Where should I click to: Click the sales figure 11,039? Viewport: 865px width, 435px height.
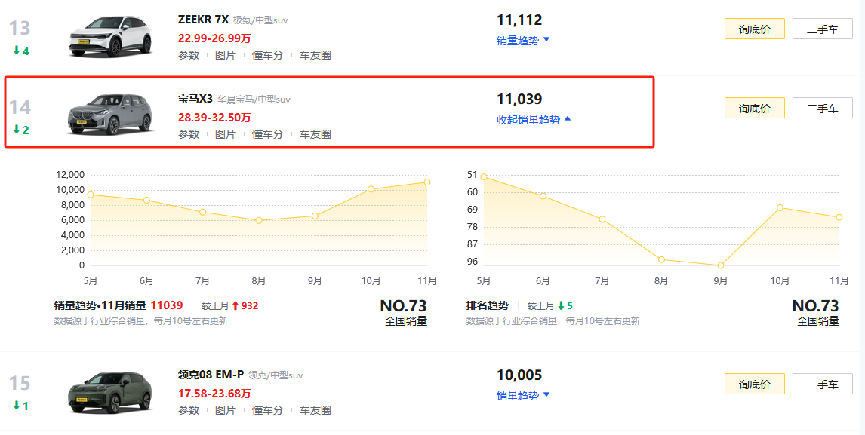(x=519, y=99)
